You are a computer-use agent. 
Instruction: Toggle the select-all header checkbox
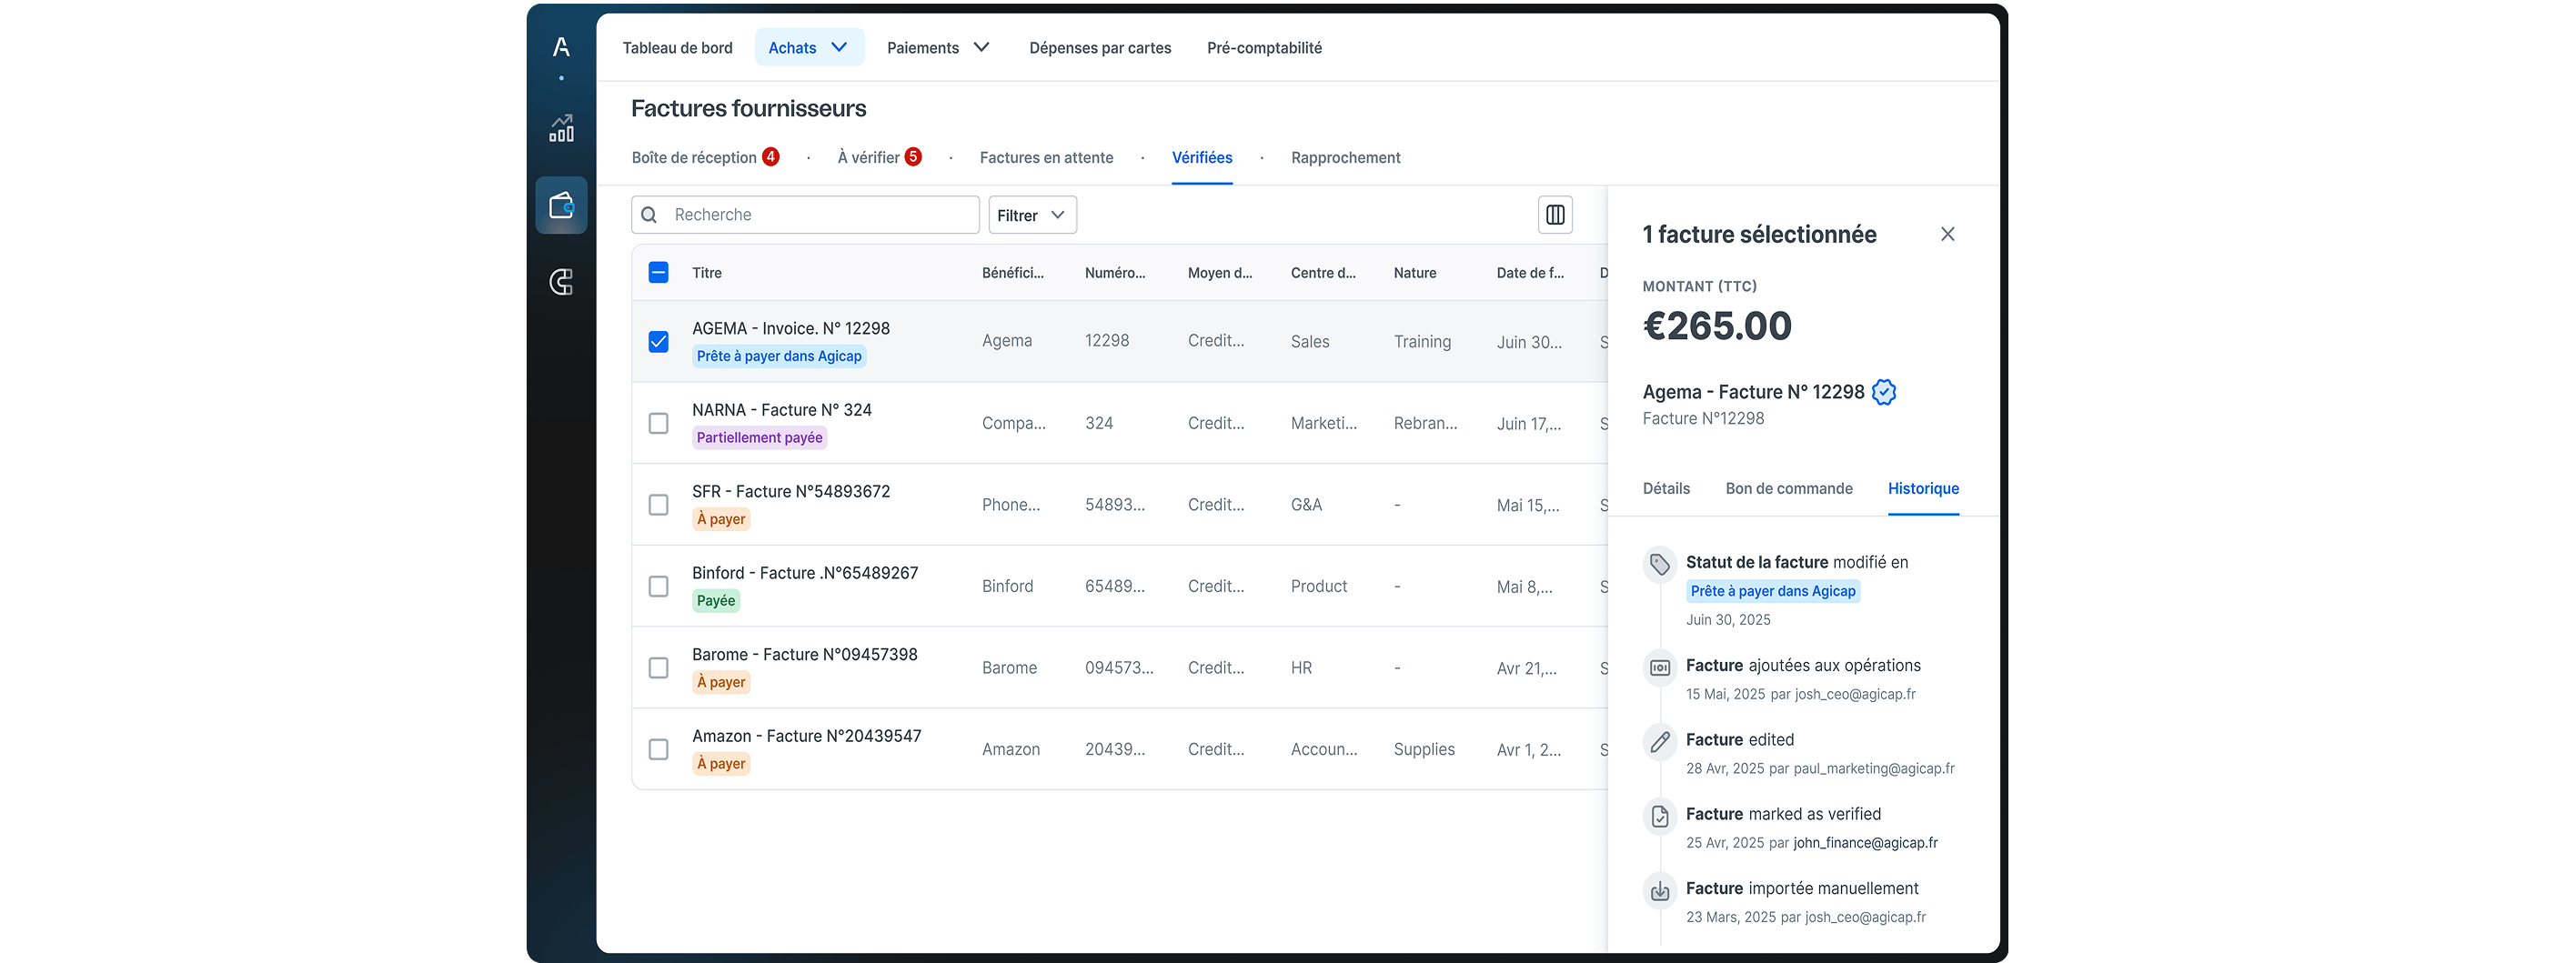click(658, 273)
